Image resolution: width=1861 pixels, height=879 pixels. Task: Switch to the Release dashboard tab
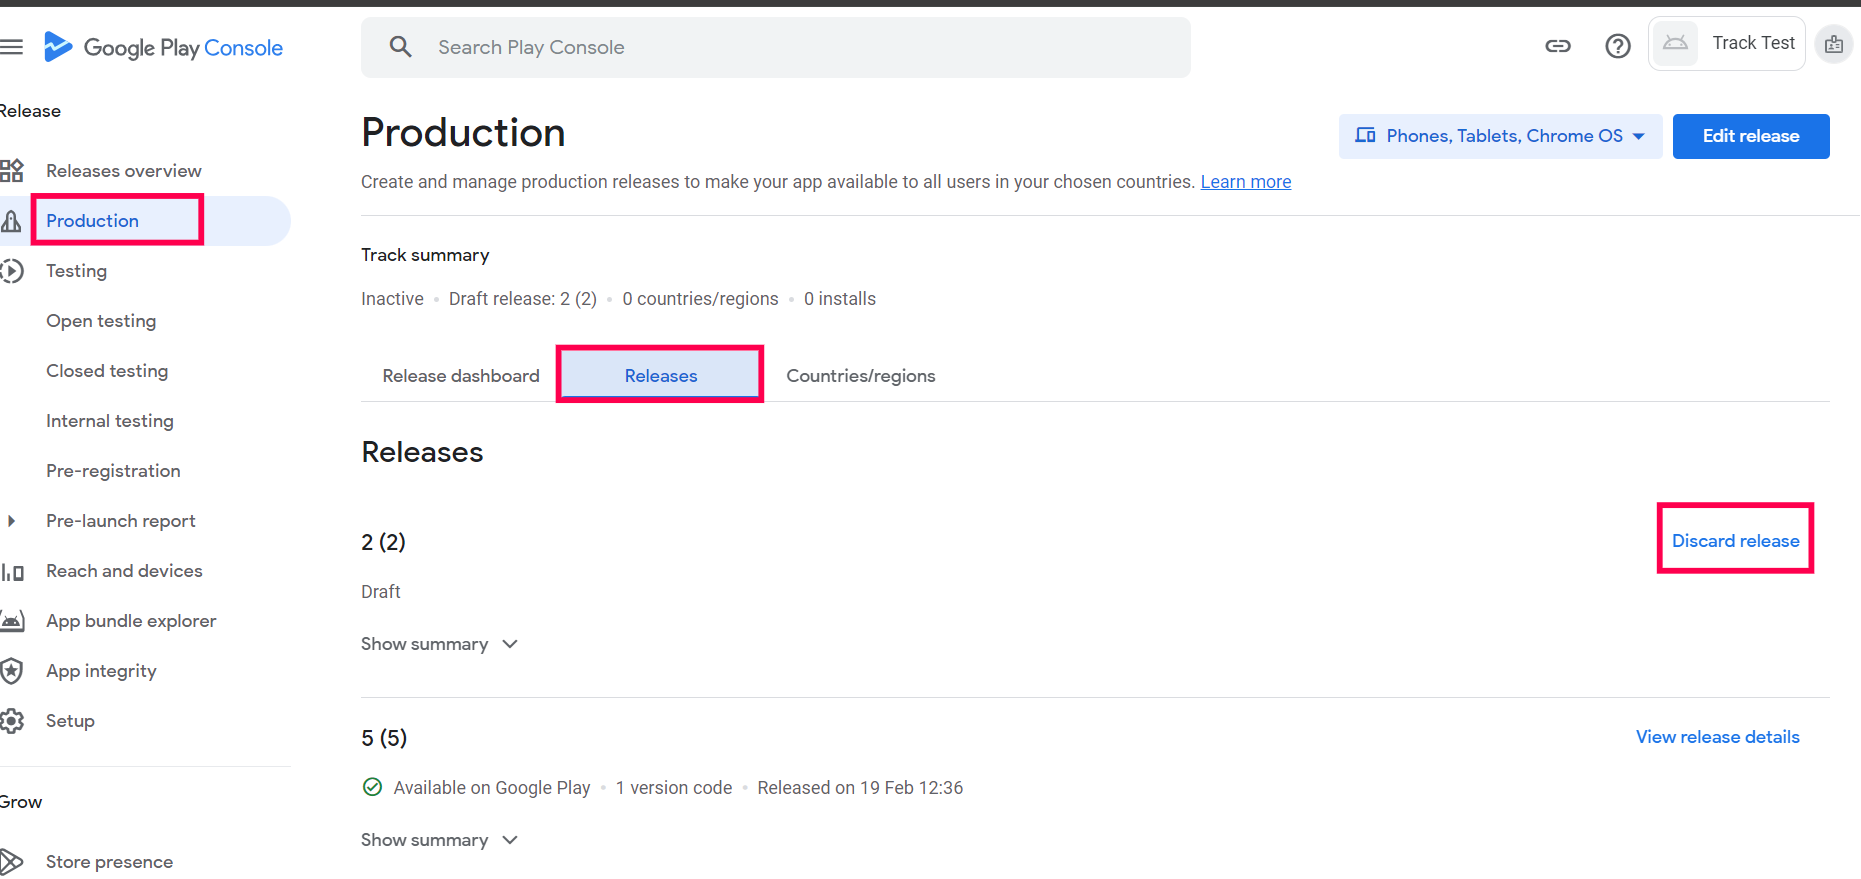tap(460, 376)
